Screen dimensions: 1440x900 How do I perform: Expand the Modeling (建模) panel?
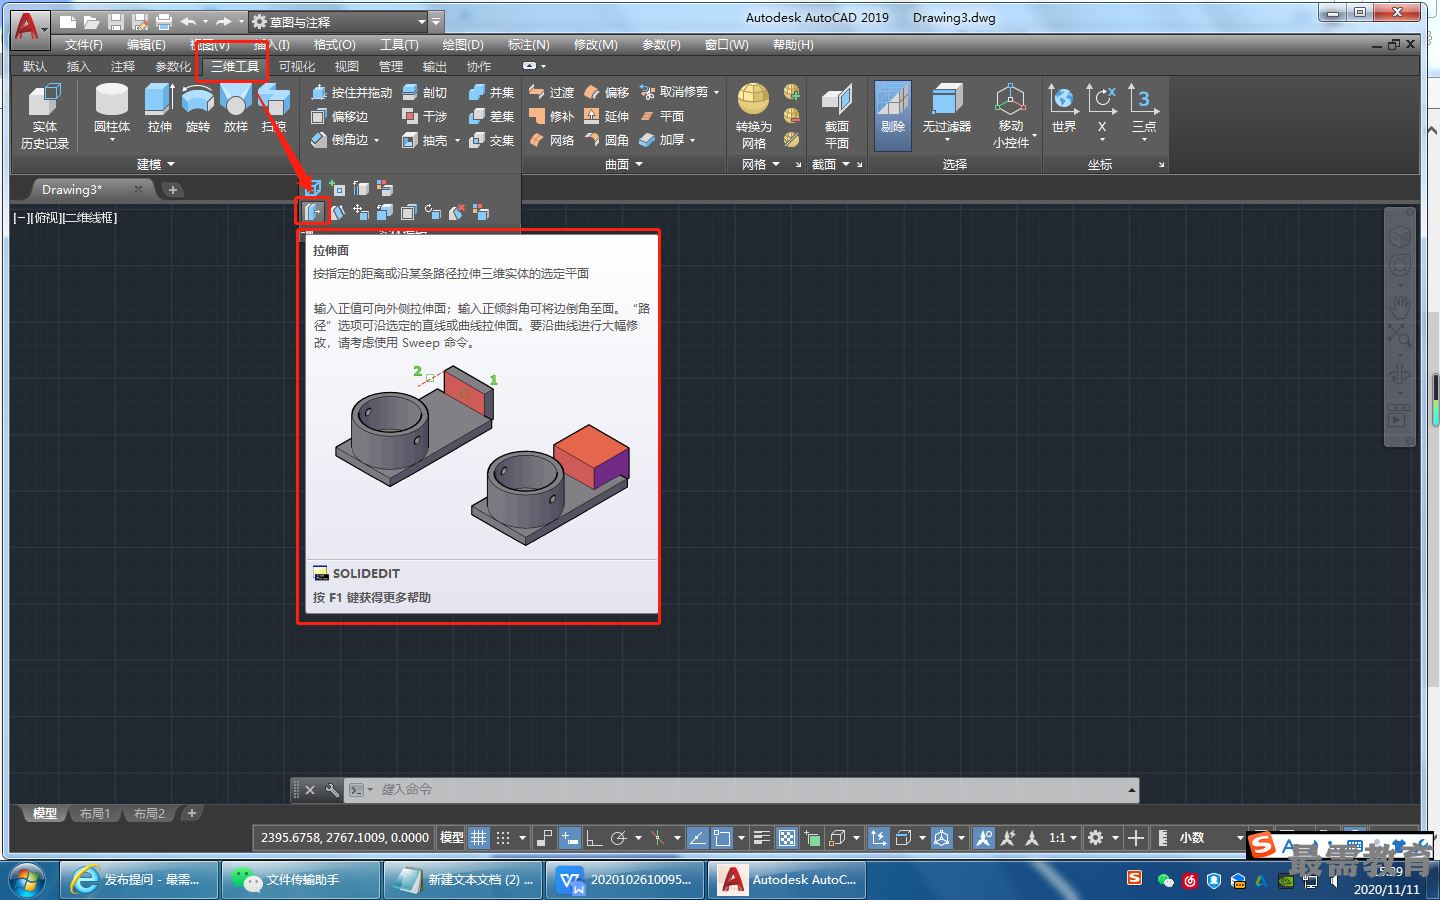pyautogui.click(x=156, y=164)
